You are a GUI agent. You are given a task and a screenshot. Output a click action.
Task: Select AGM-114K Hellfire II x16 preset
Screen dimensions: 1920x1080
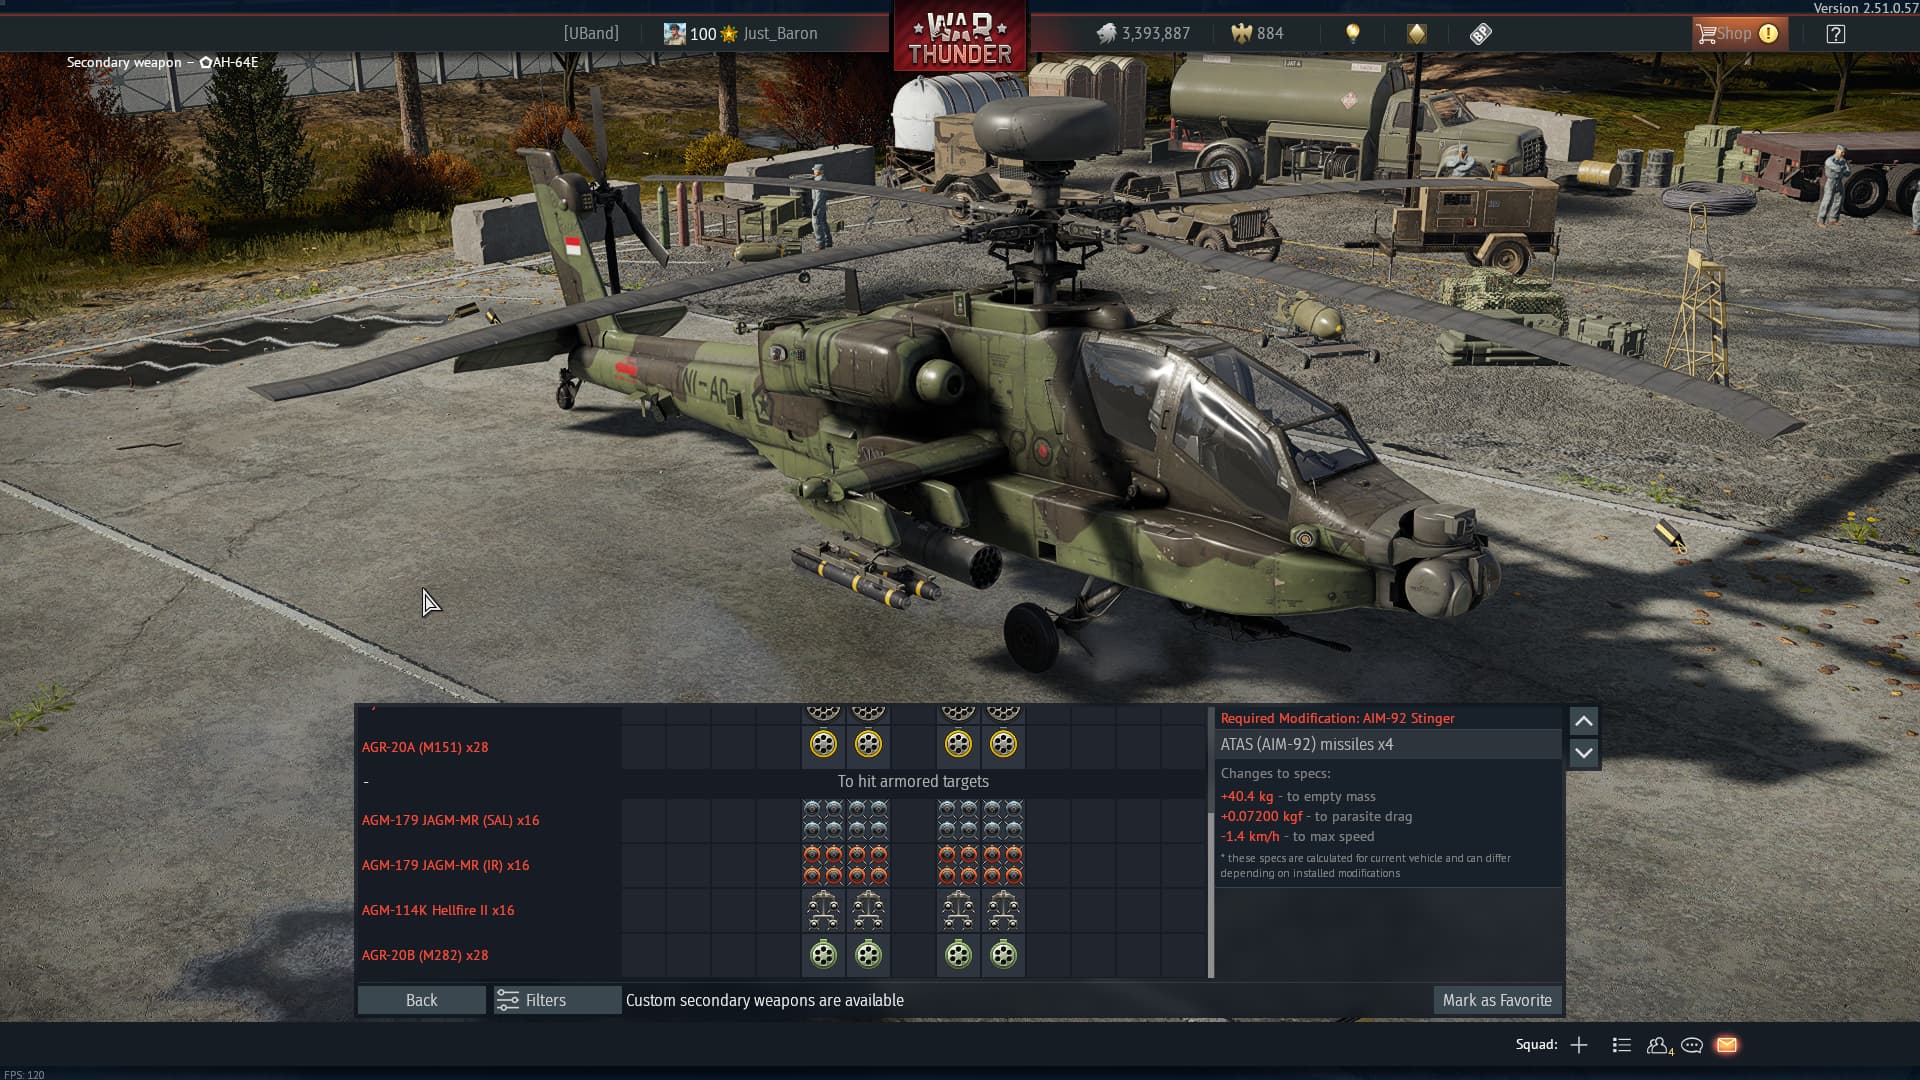(x=438, y=910)
